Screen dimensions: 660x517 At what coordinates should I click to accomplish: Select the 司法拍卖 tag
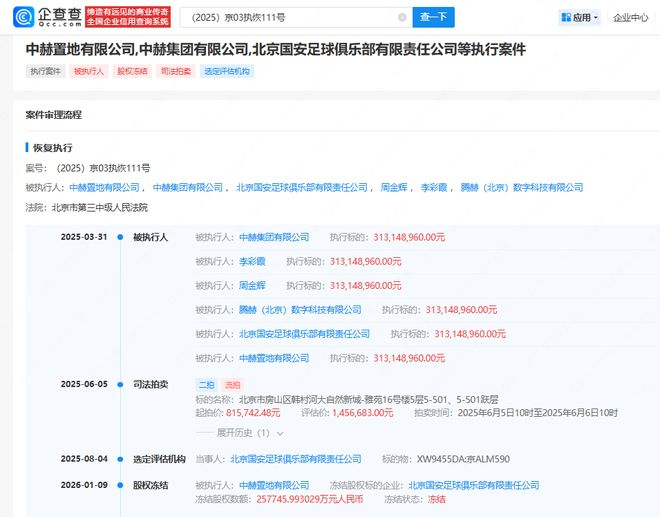(174, 72)
